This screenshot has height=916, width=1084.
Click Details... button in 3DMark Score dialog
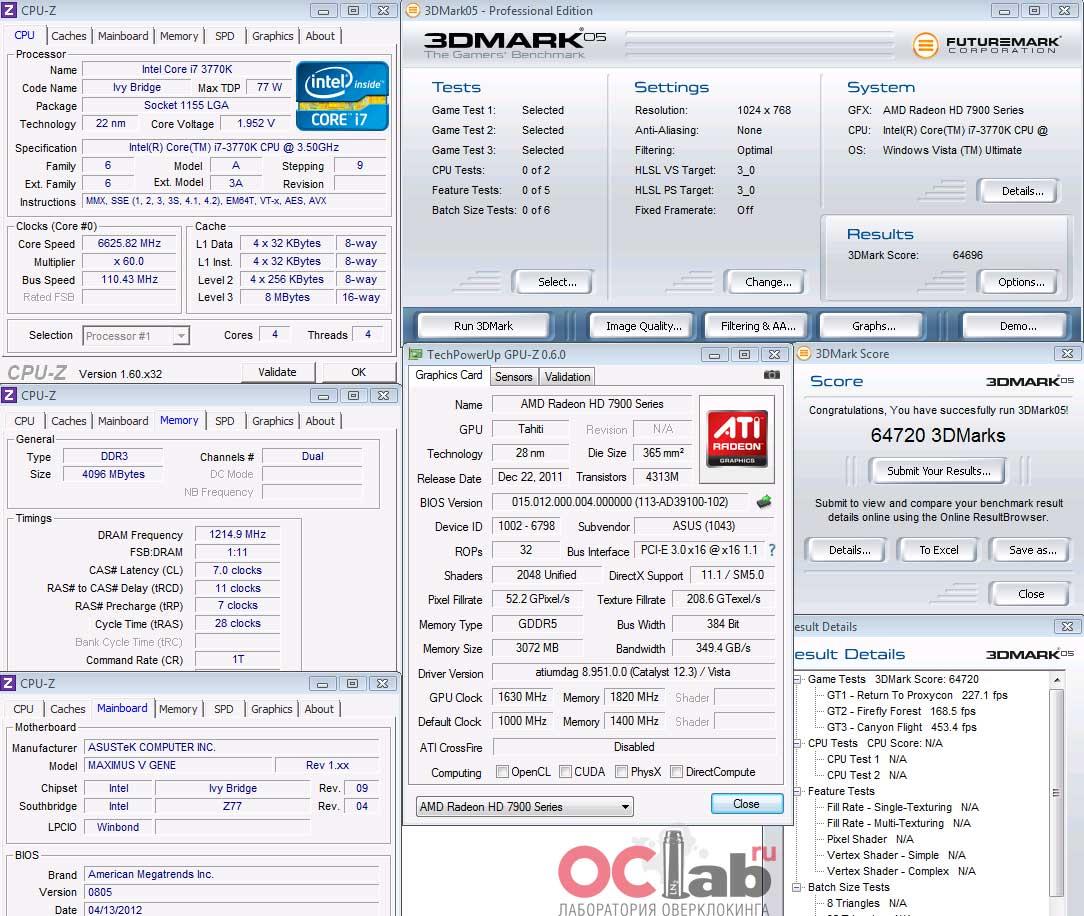[x=849, y=550]
